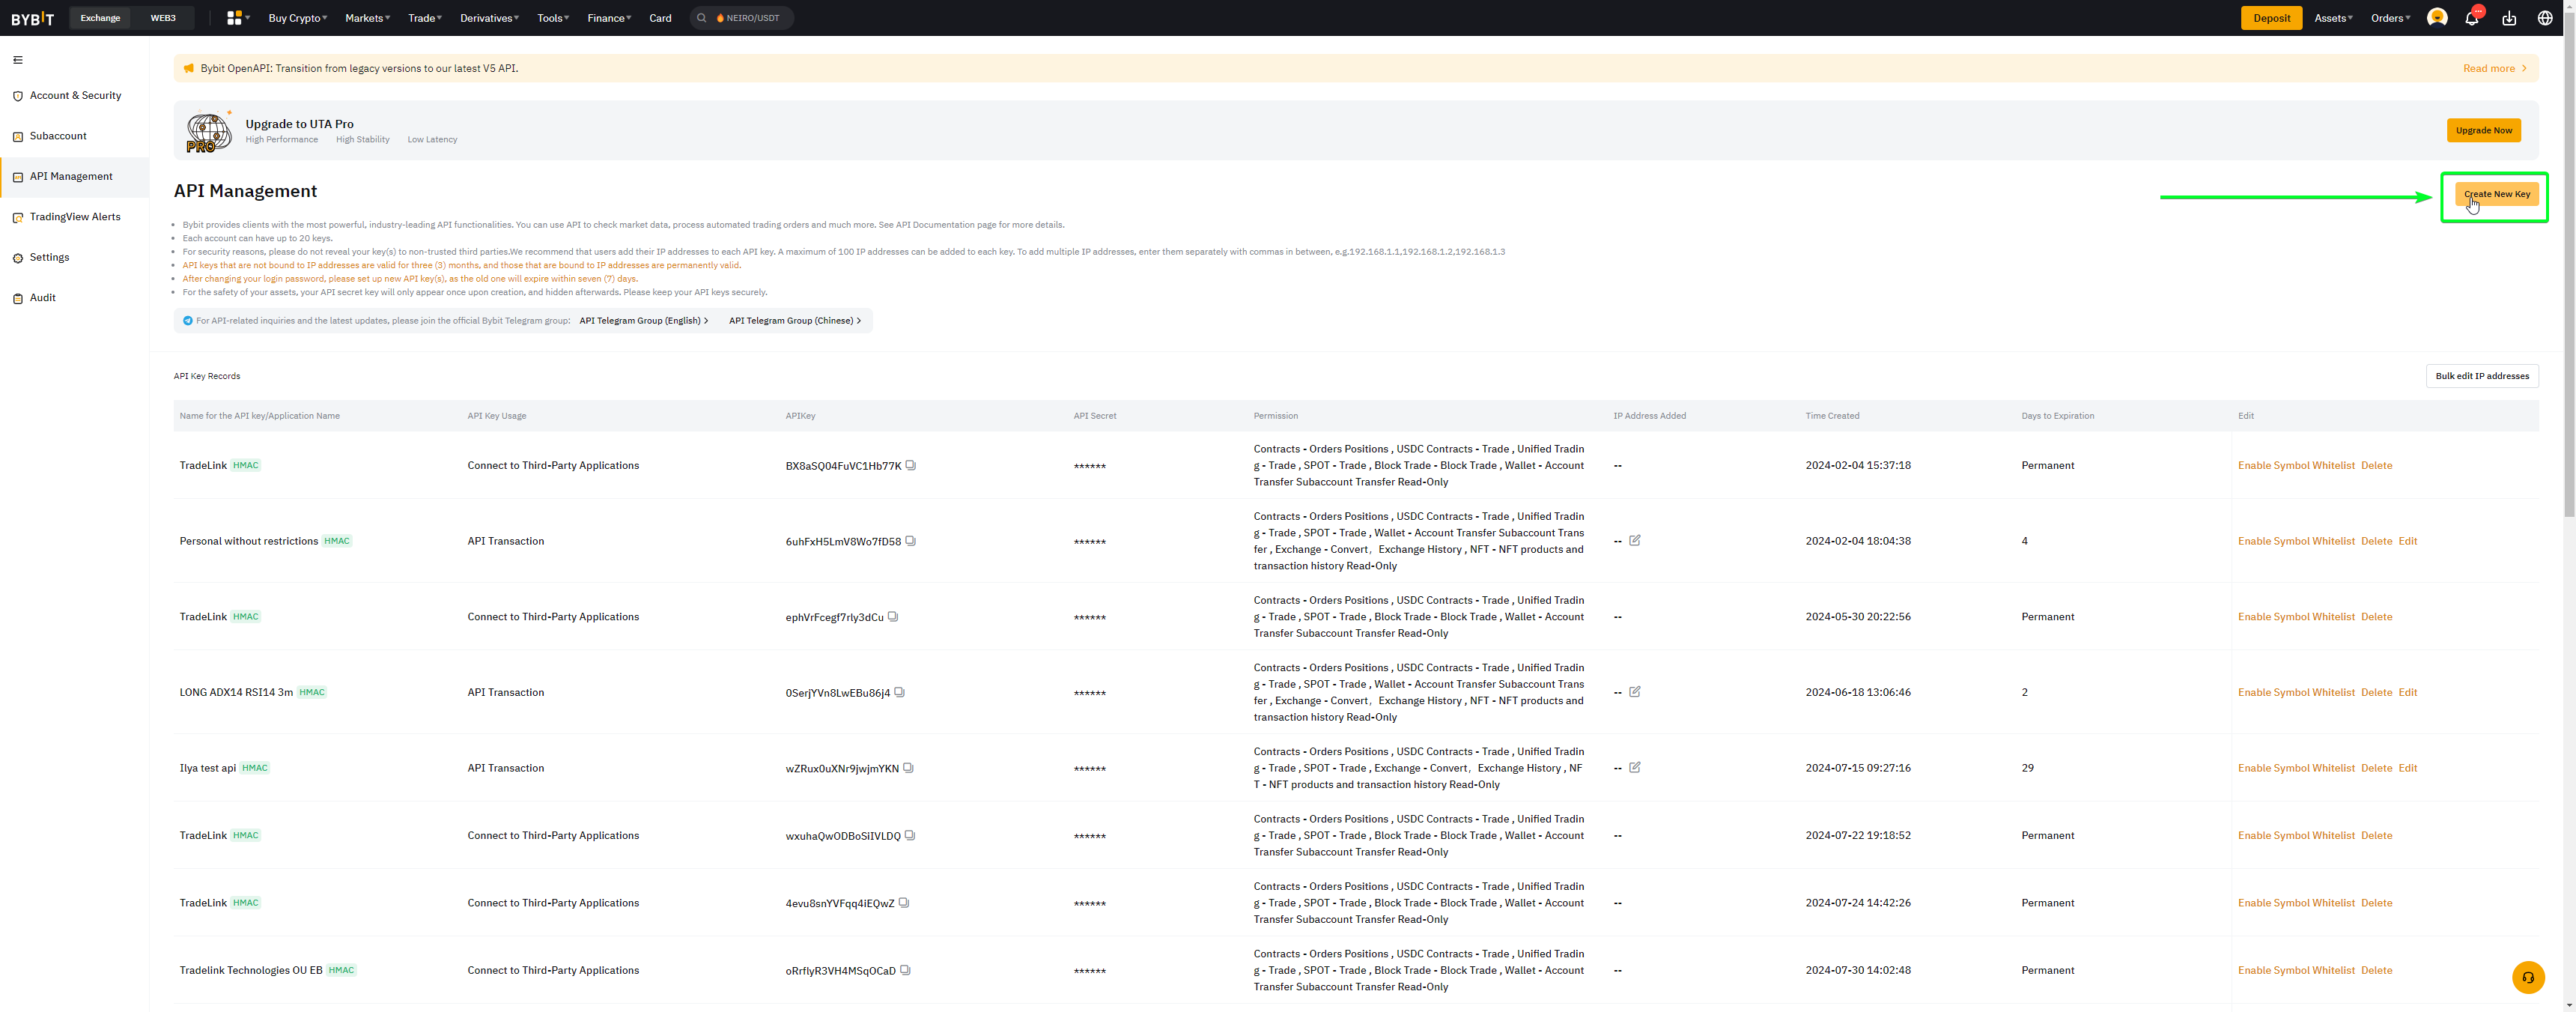This screenshot has width=2576, height=1012.
Task: Click the support headset chat button
Action: click(x=2528, y=977)
